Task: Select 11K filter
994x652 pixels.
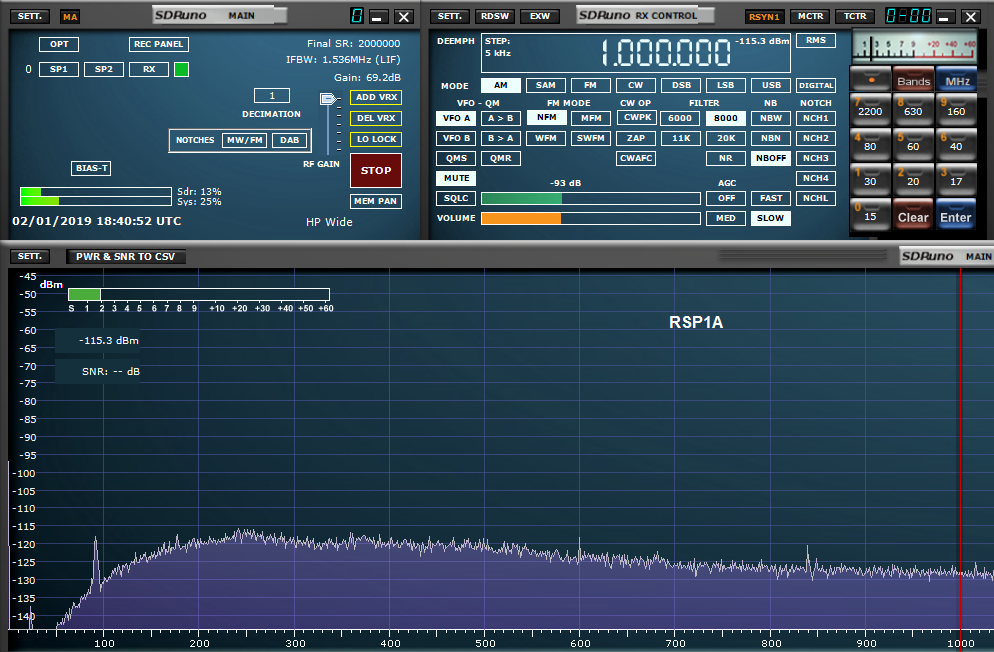Action: tap(681, 138)
